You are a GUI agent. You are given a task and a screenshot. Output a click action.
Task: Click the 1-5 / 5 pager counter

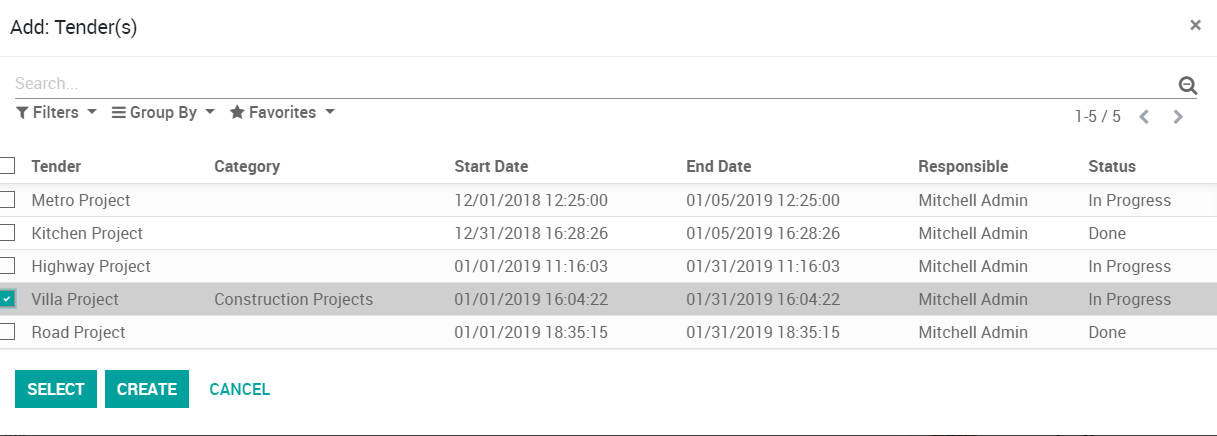[1097, 117]
